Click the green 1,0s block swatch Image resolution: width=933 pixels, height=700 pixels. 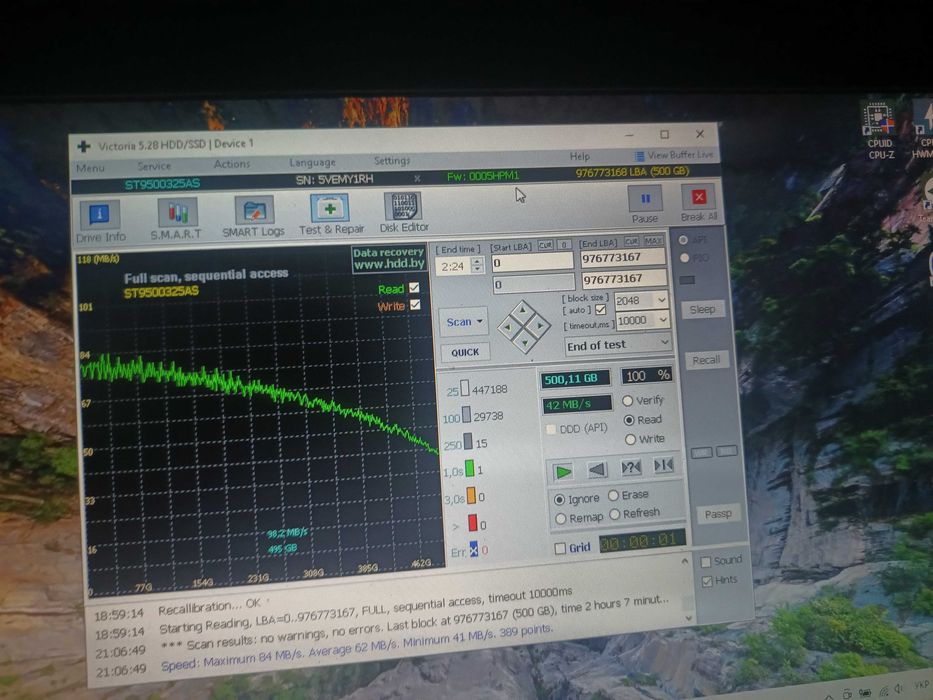point(469,468)
